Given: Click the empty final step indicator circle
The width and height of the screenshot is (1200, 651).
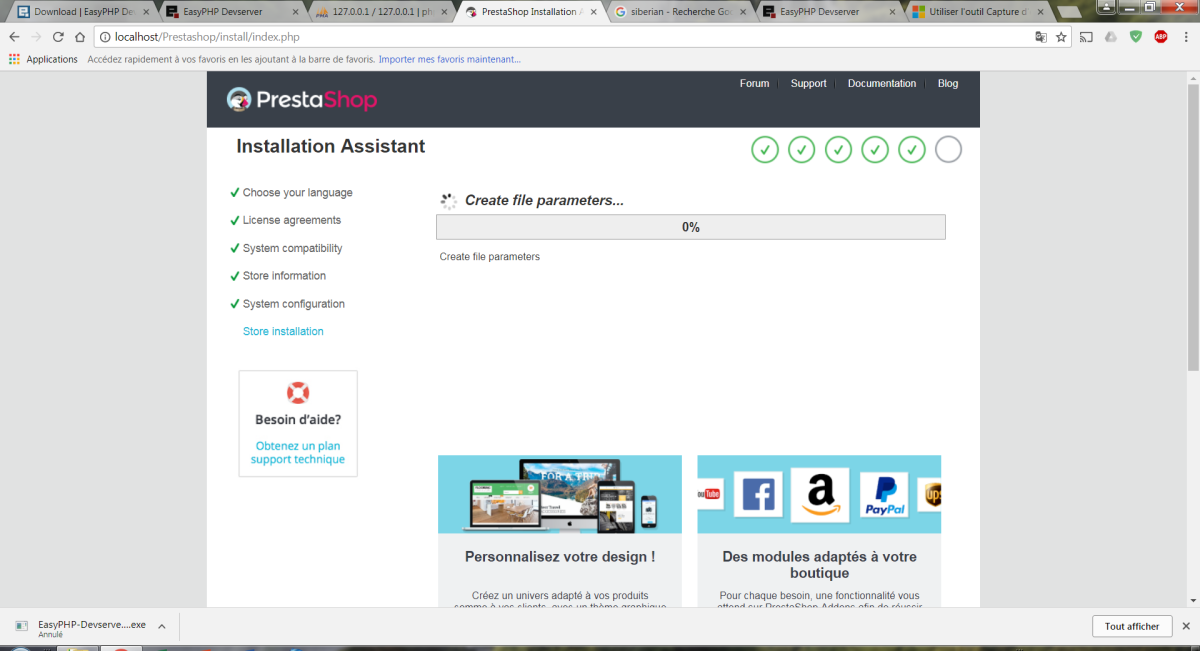Looking at the screenshot, I should [x=948, y=150].
